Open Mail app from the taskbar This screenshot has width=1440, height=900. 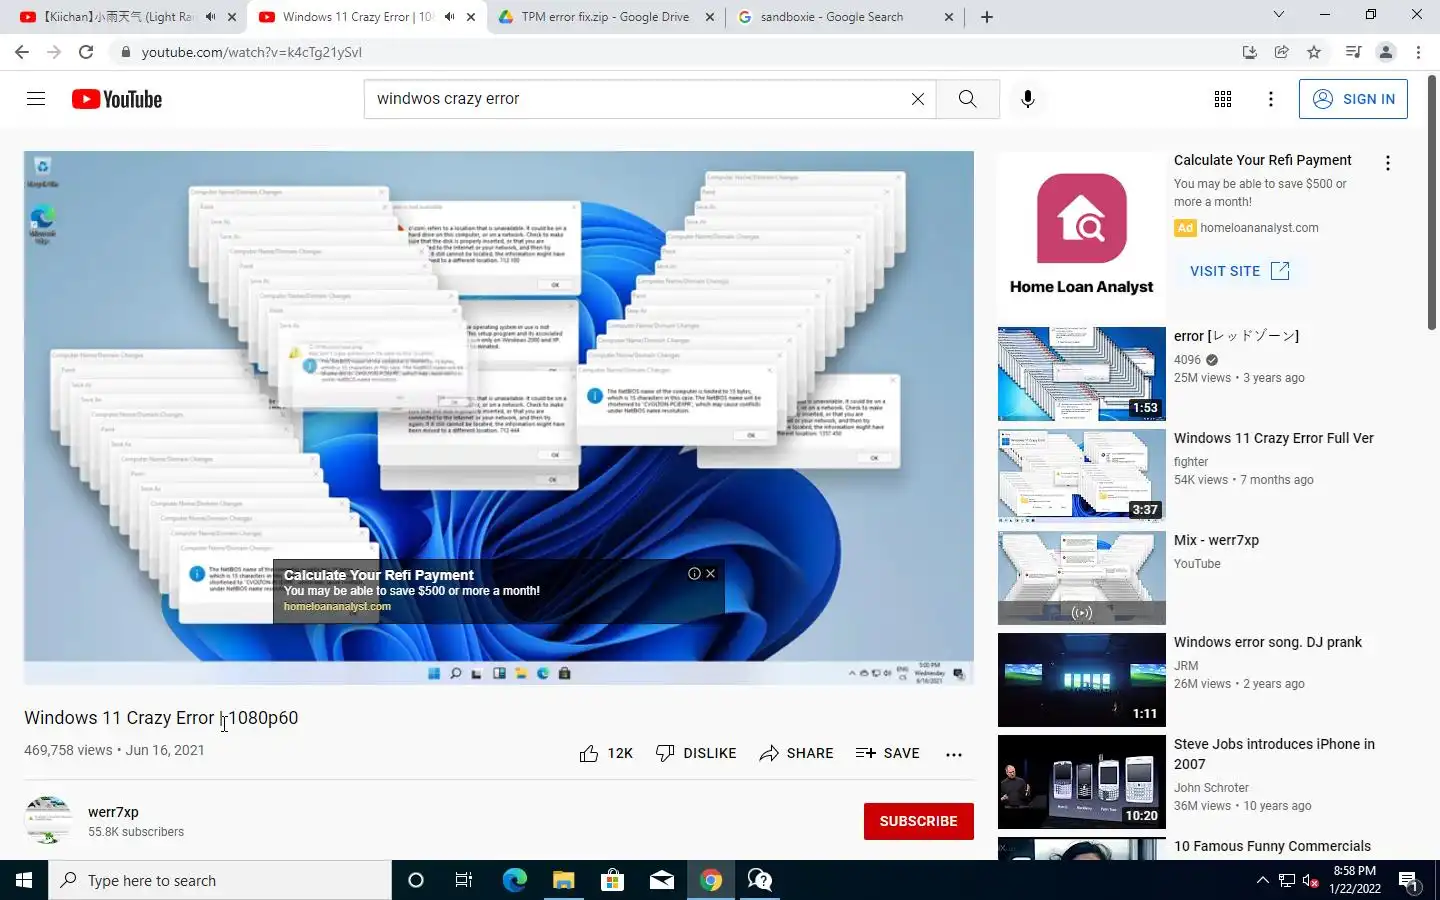(x=661, y=880)
